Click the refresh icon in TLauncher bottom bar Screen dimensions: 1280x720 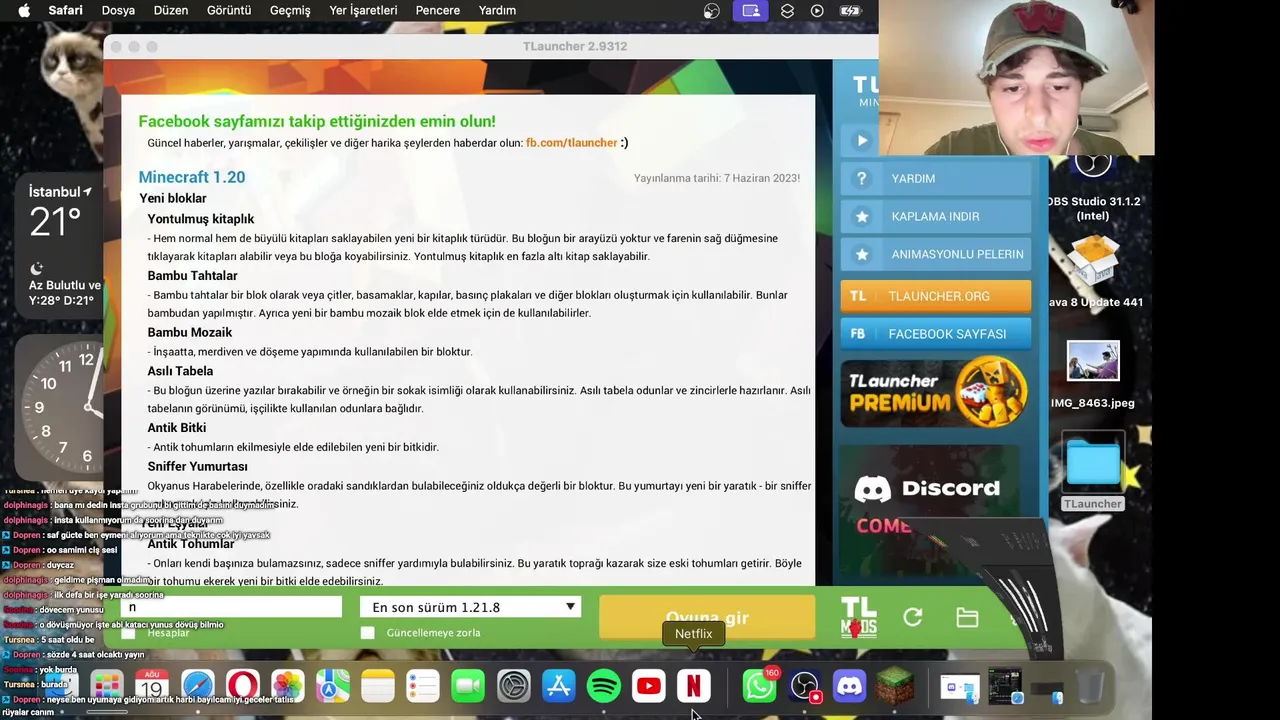tap(912, 618)
